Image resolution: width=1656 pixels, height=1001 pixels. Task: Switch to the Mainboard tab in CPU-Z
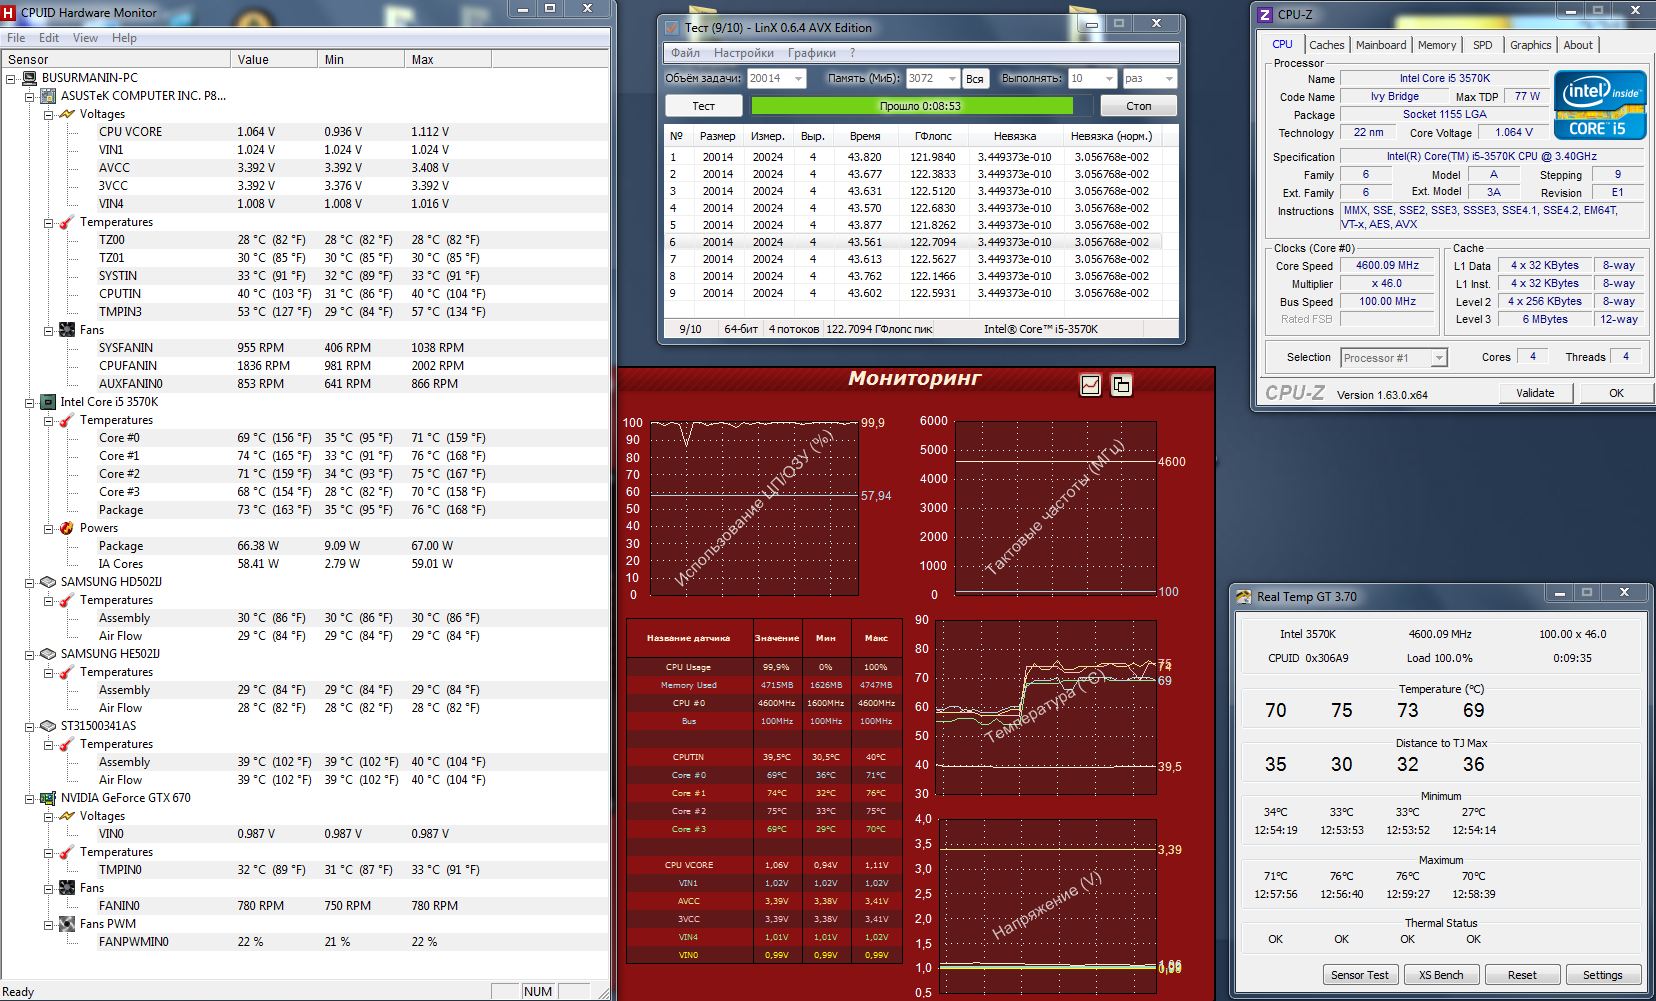point(1381,45)
